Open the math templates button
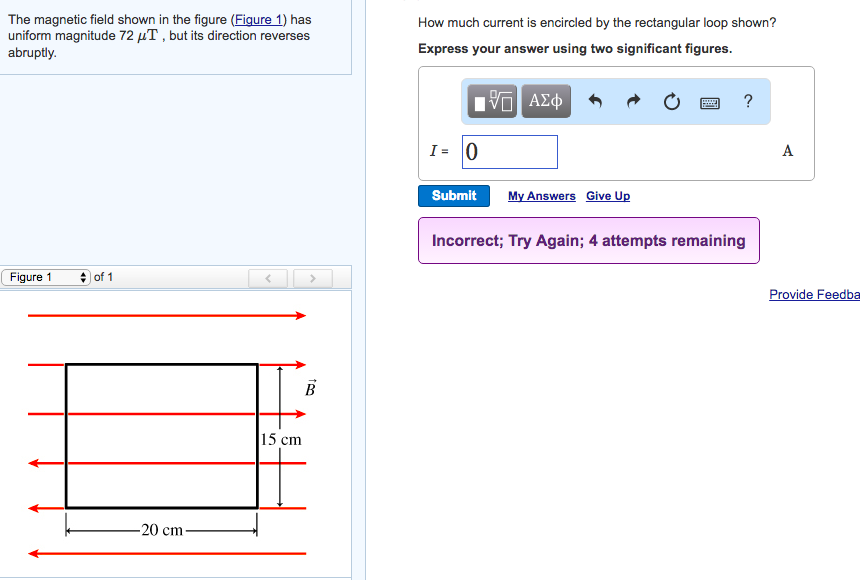Screen dimensions: 860x580 pyautogui.click(x=492, y=101)
